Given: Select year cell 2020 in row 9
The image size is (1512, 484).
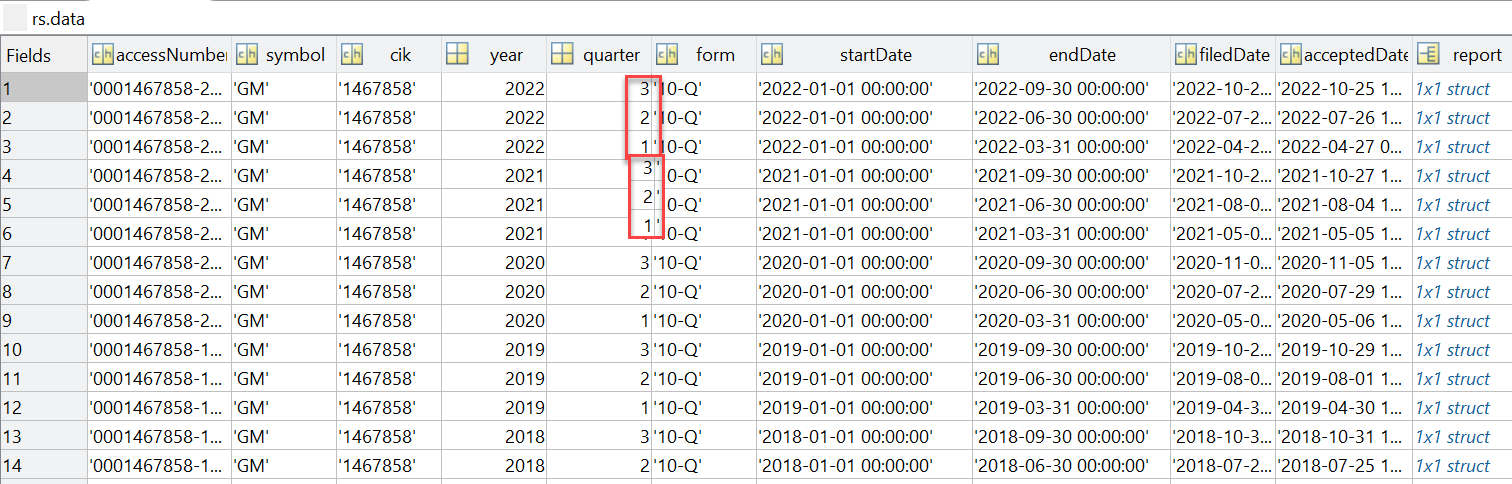Looking at the screenshot, I should [494, 320].
